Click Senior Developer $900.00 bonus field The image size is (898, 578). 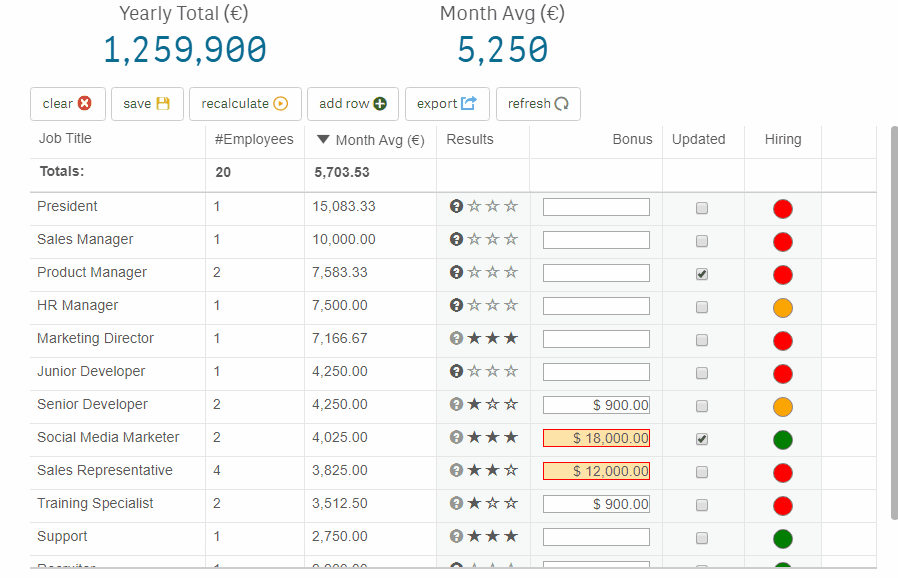coord(596,405)
